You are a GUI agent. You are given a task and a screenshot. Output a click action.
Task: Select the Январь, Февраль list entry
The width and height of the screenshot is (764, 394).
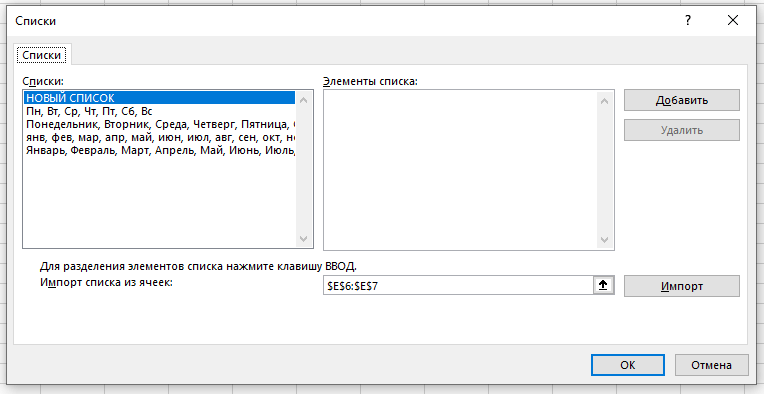[x=160, y=150]
